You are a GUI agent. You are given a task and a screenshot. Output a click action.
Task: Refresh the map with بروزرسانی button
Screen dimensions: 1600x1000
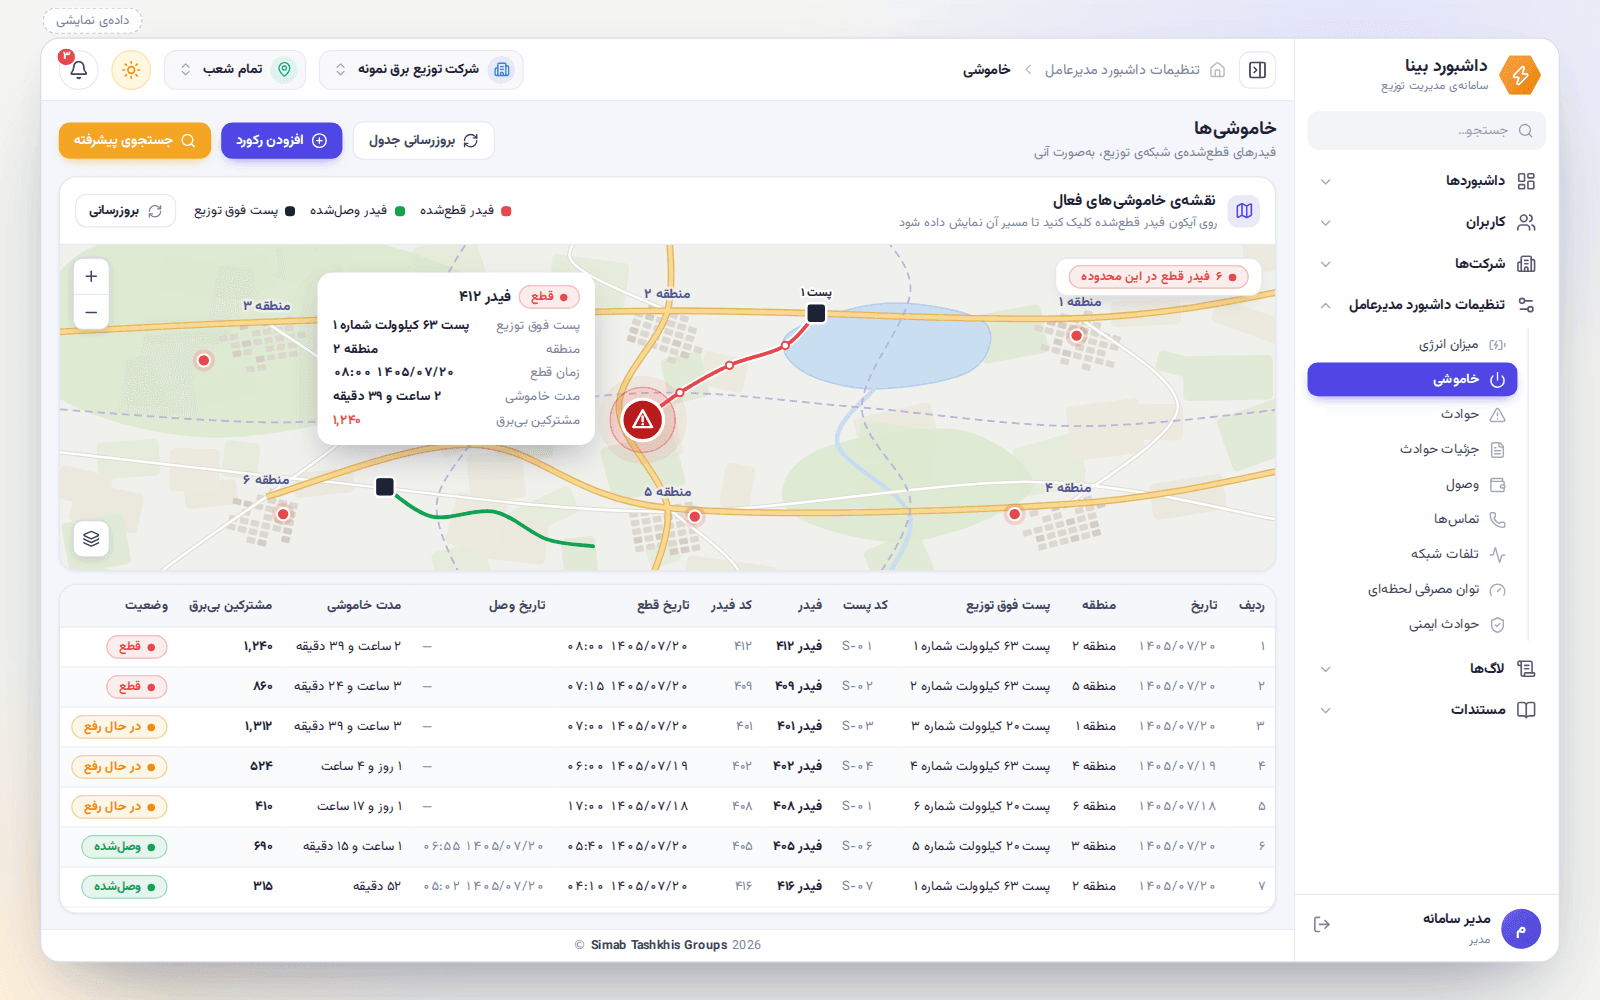(126, 211)
